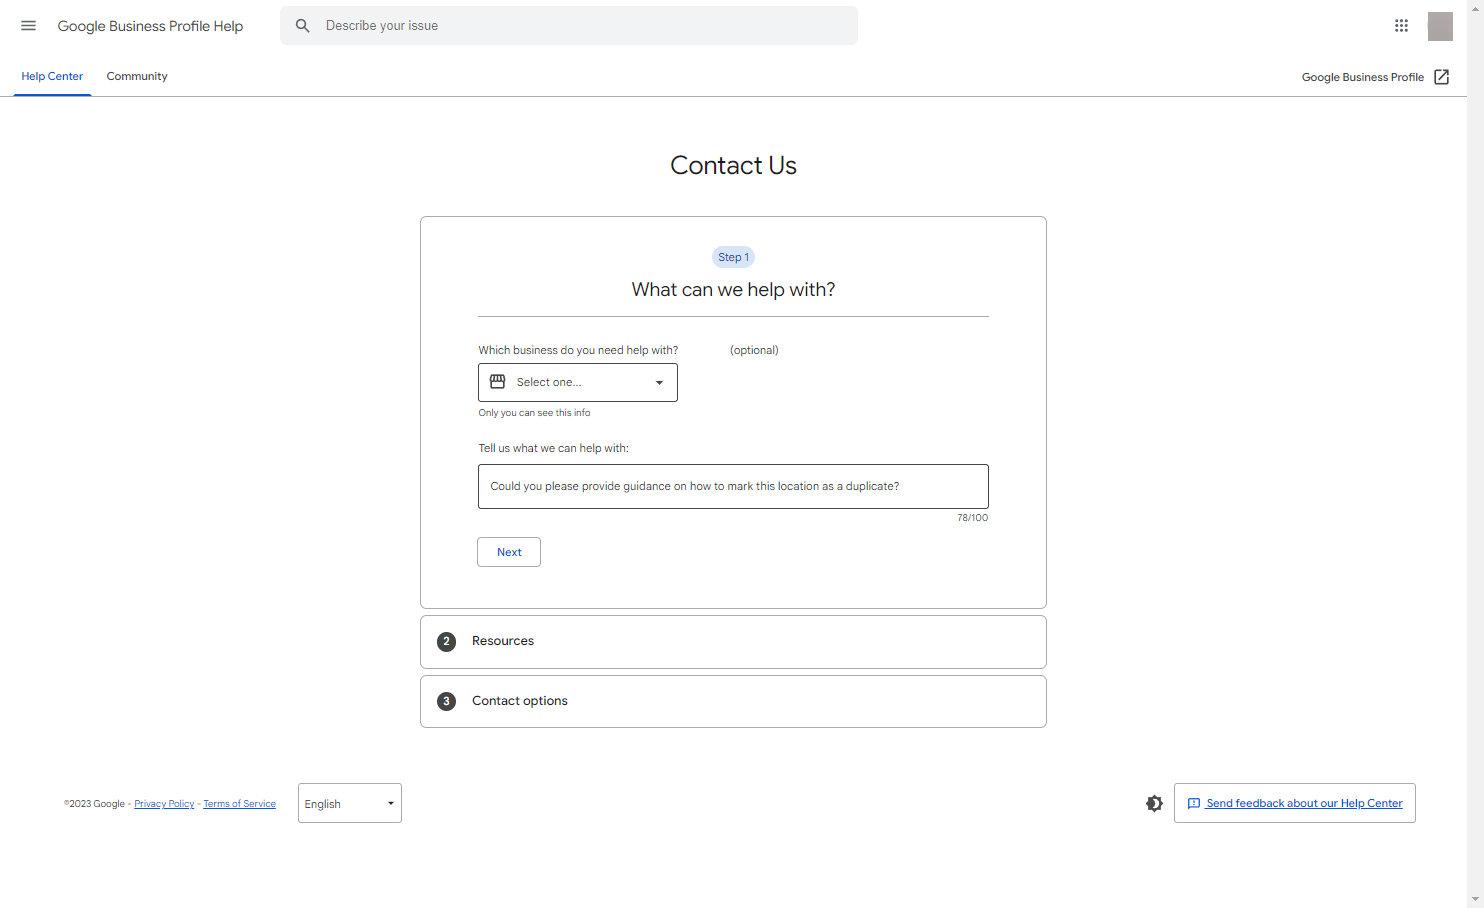Viewport: 1484px width, 908px height.
Task: Click the storefront icon in business selector
Action: (x=497, y=382)
